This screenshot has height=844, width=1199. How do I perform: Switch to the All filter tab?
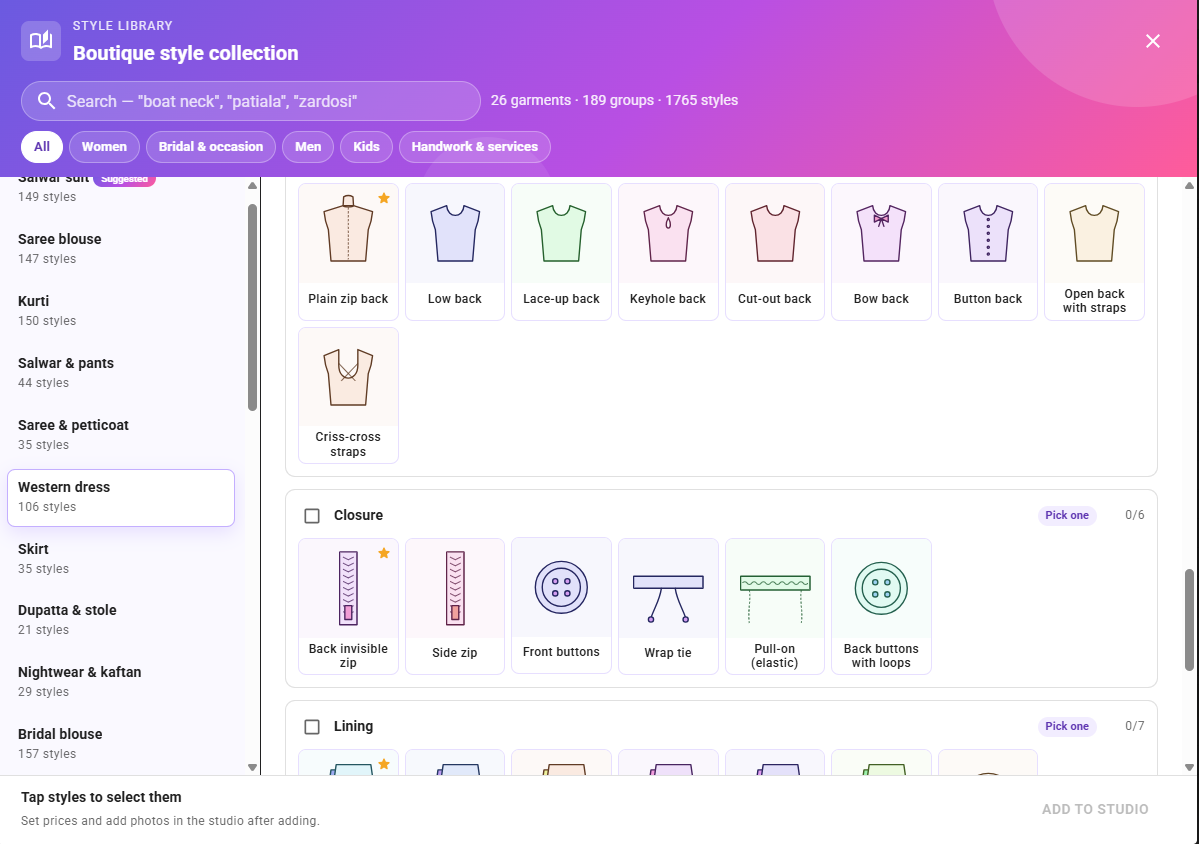42,147
